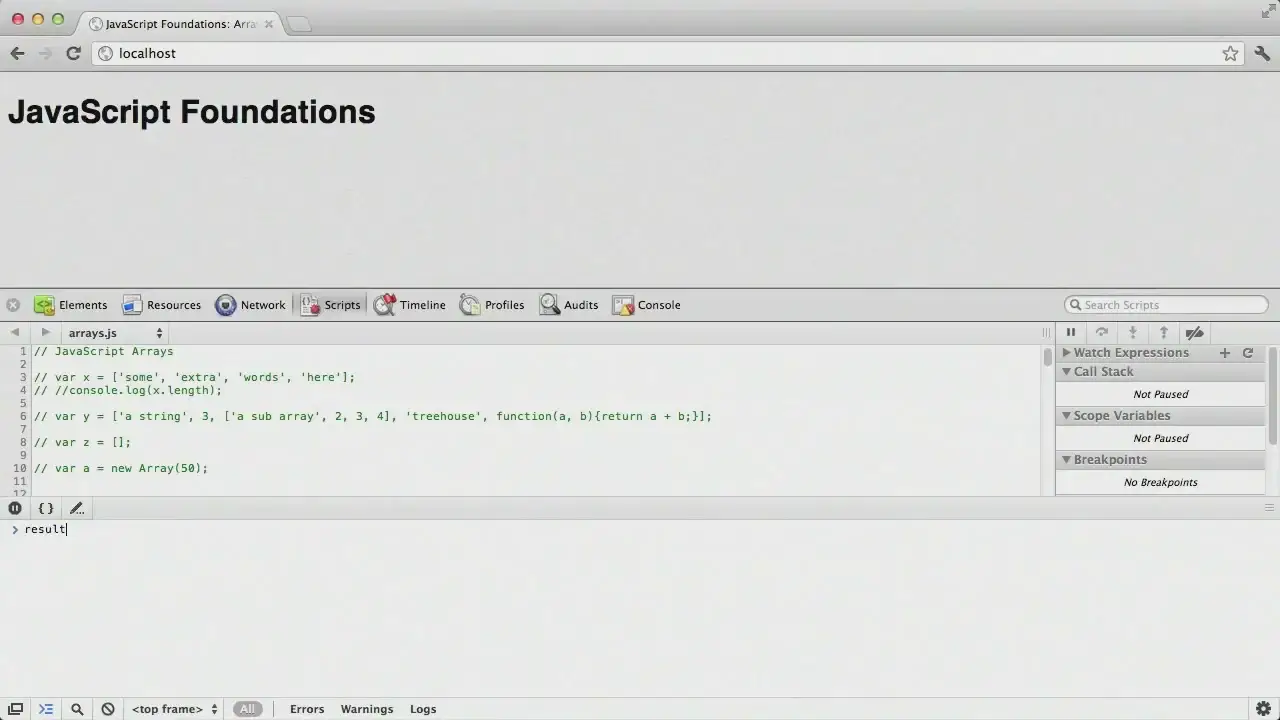Enter fullscreen with the expand arrows
Viewport: 1280px width, 720px height.
coord(1268,11)
